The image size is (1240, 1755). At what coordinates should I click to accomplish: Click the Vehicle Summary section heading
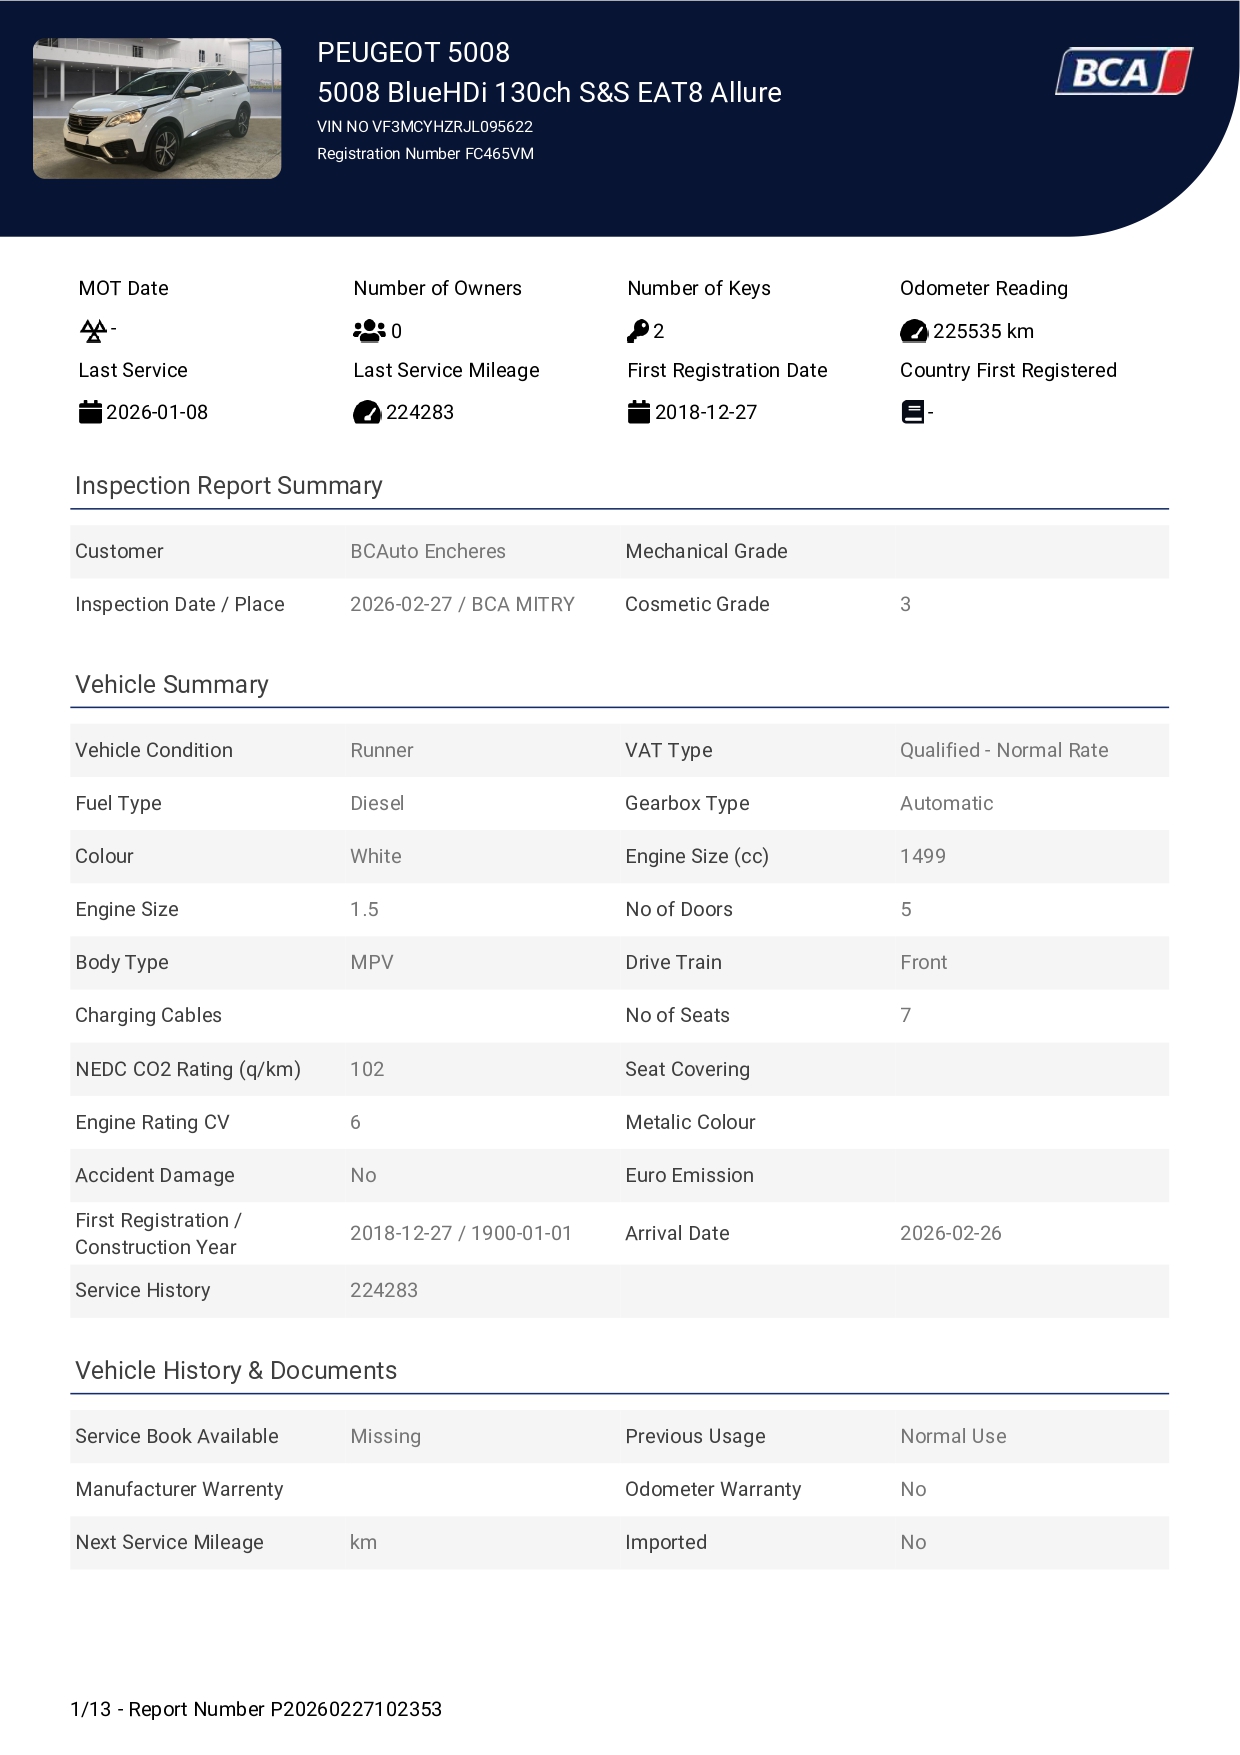(172, 685)
